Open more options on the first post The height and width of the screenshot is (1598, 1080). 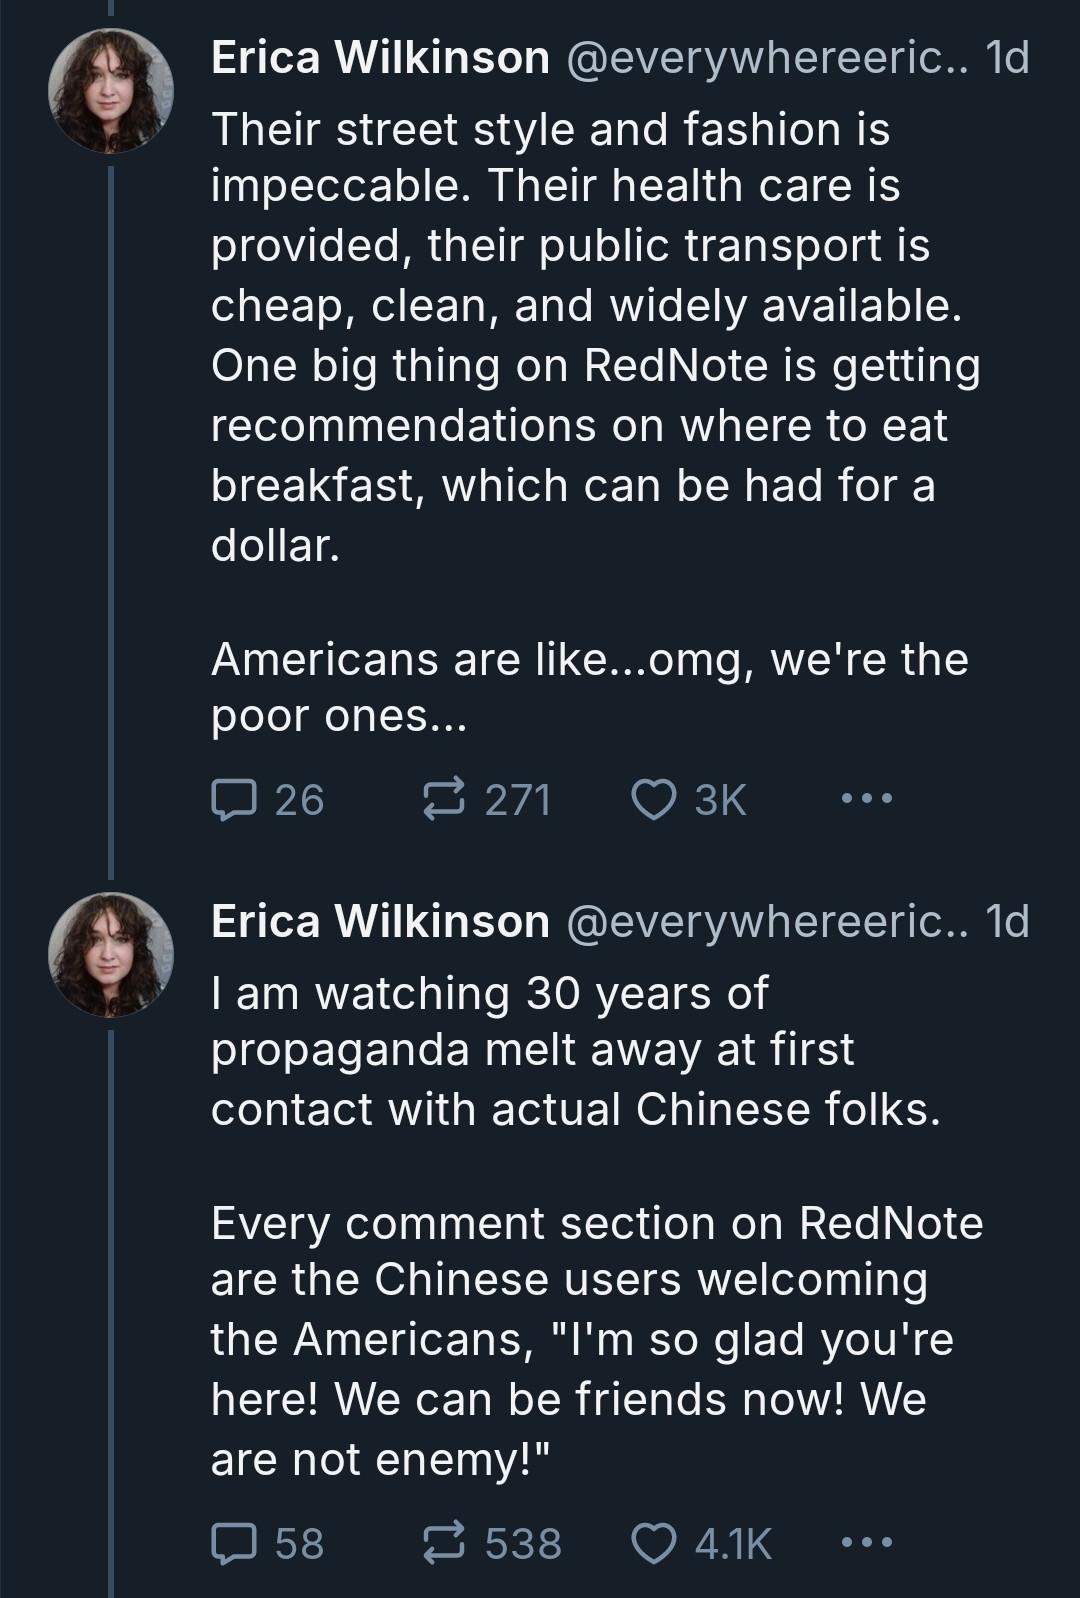tap(866, 799)
